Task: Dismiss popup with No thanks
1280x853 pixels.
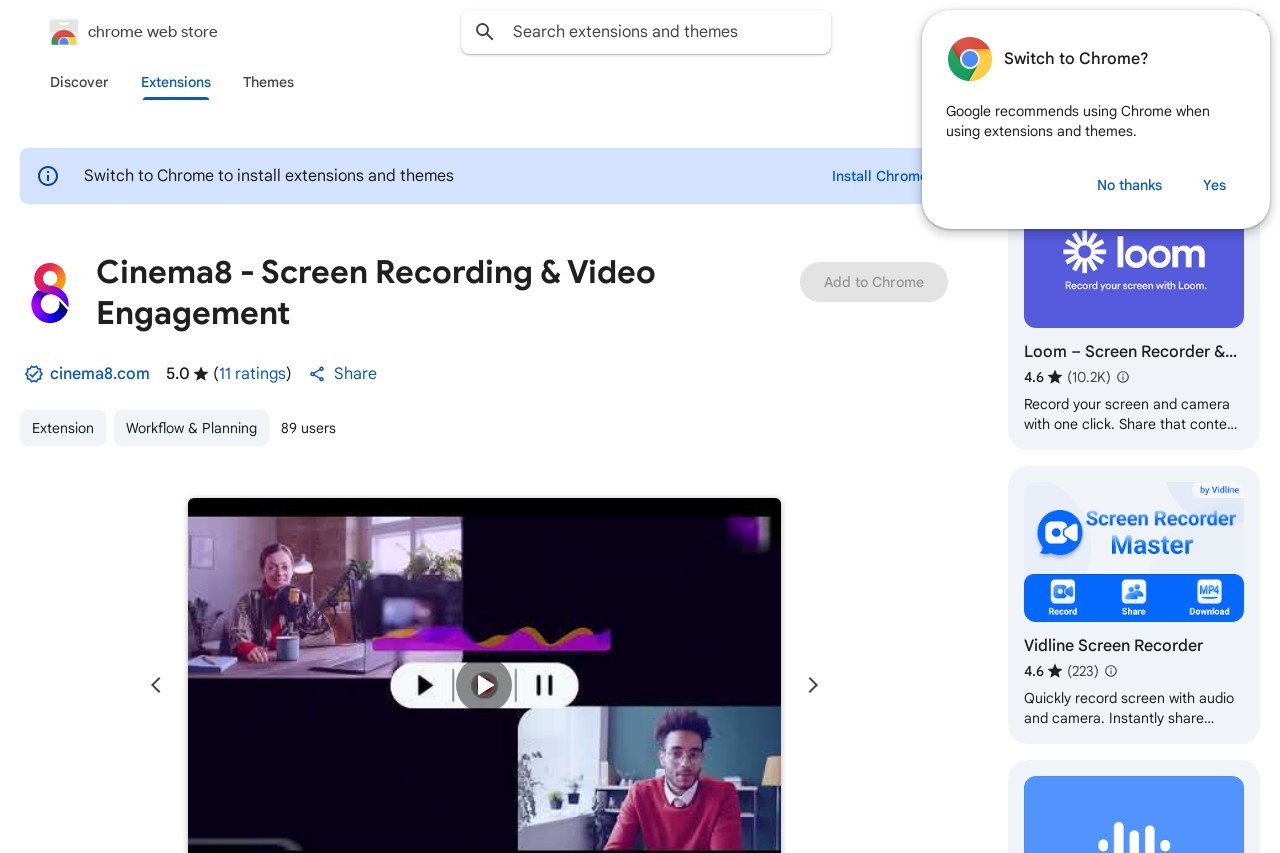Action: [x=1129, y=185]
